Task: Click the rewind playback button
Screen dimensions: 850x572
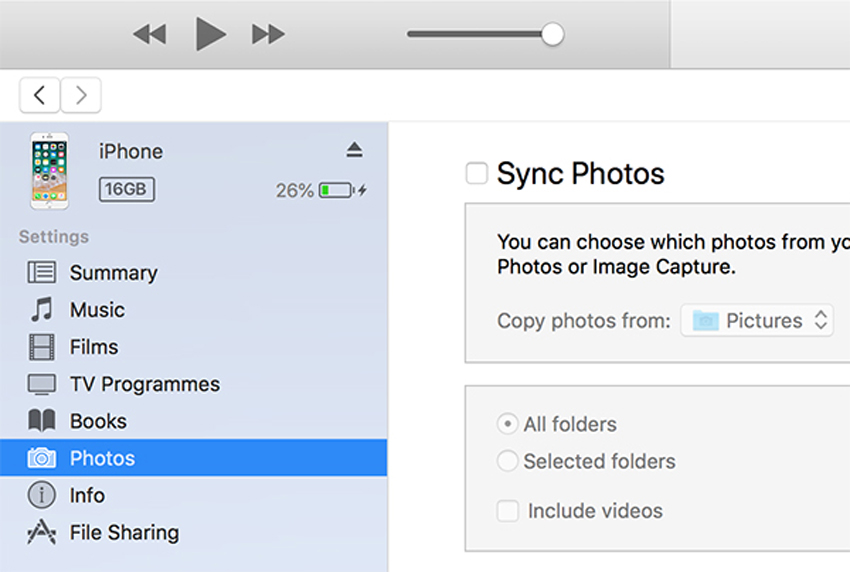Action: click(x=149, y=35)
